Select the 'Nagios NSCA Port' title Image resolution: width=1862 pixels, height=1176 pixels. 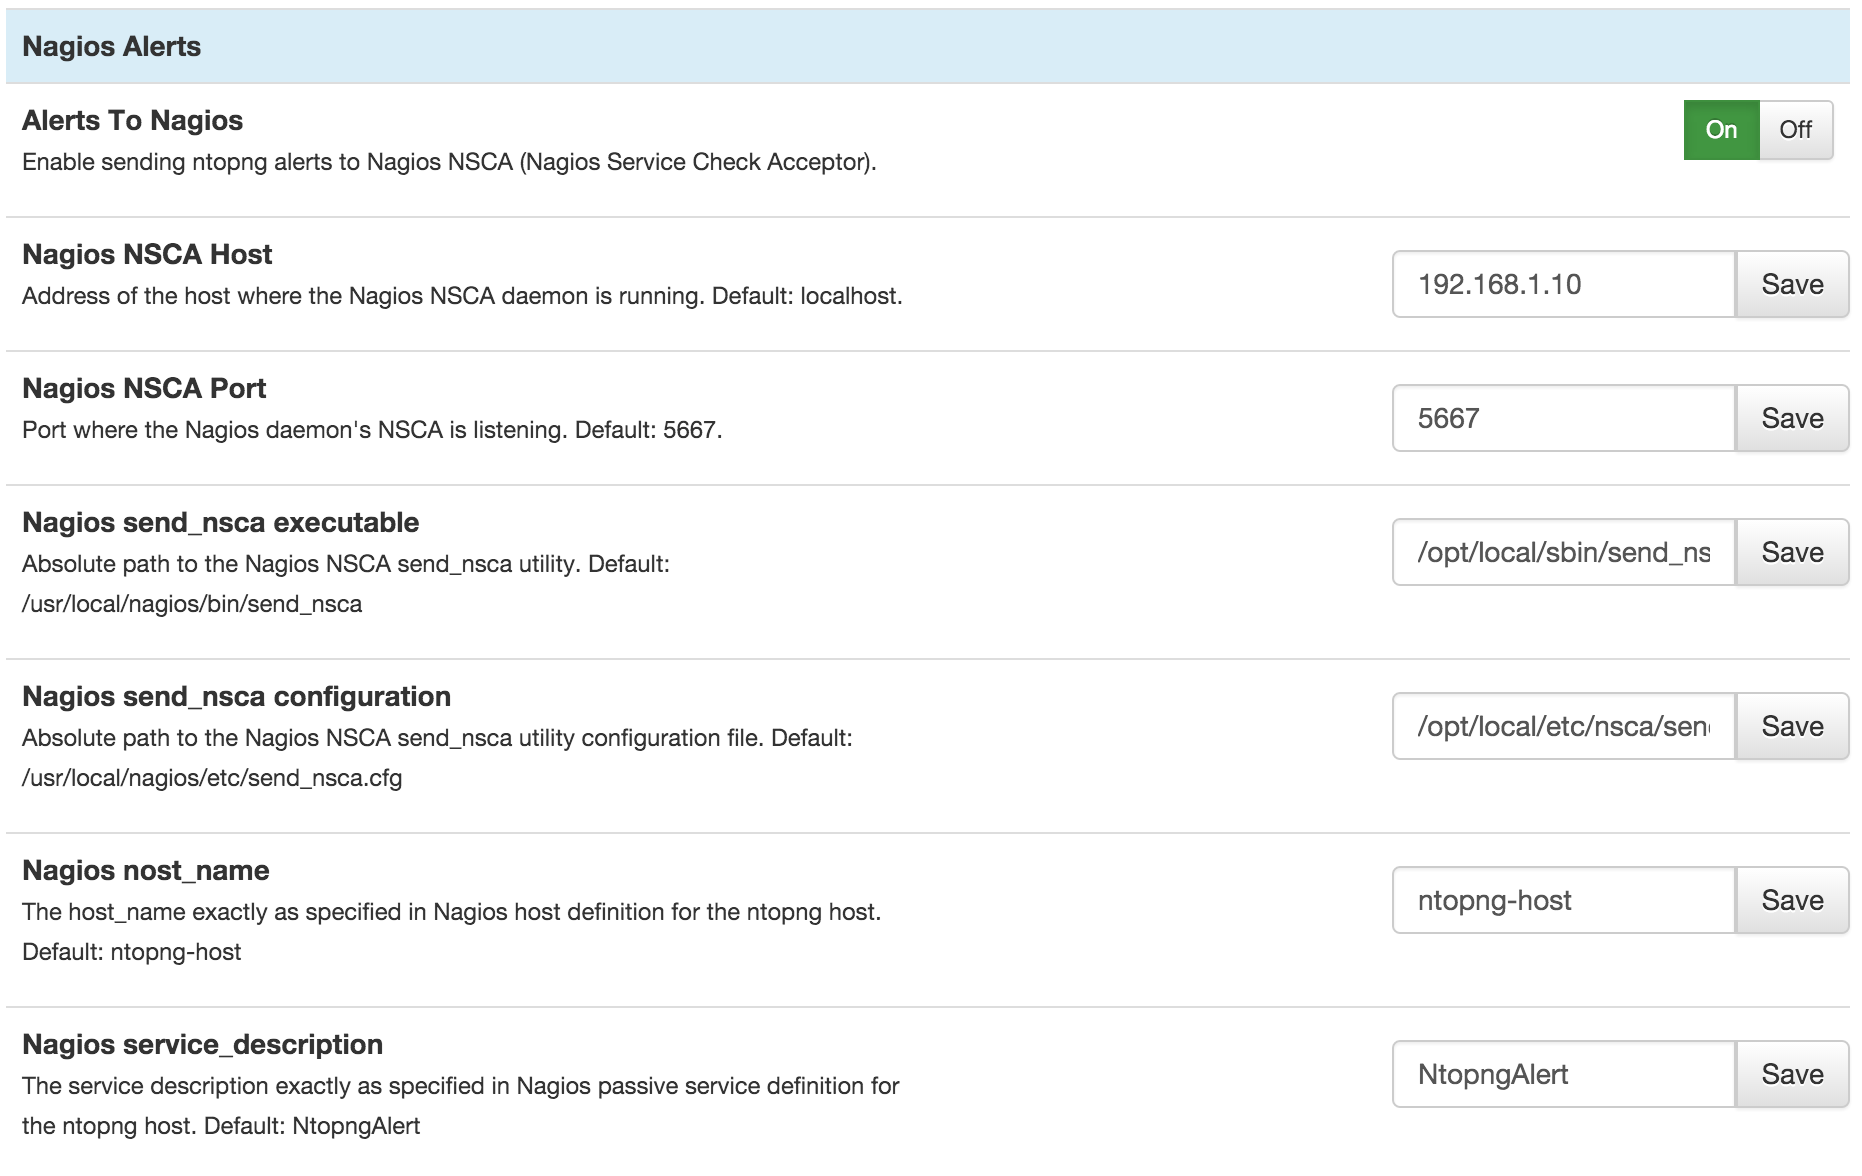pos(144,388)
